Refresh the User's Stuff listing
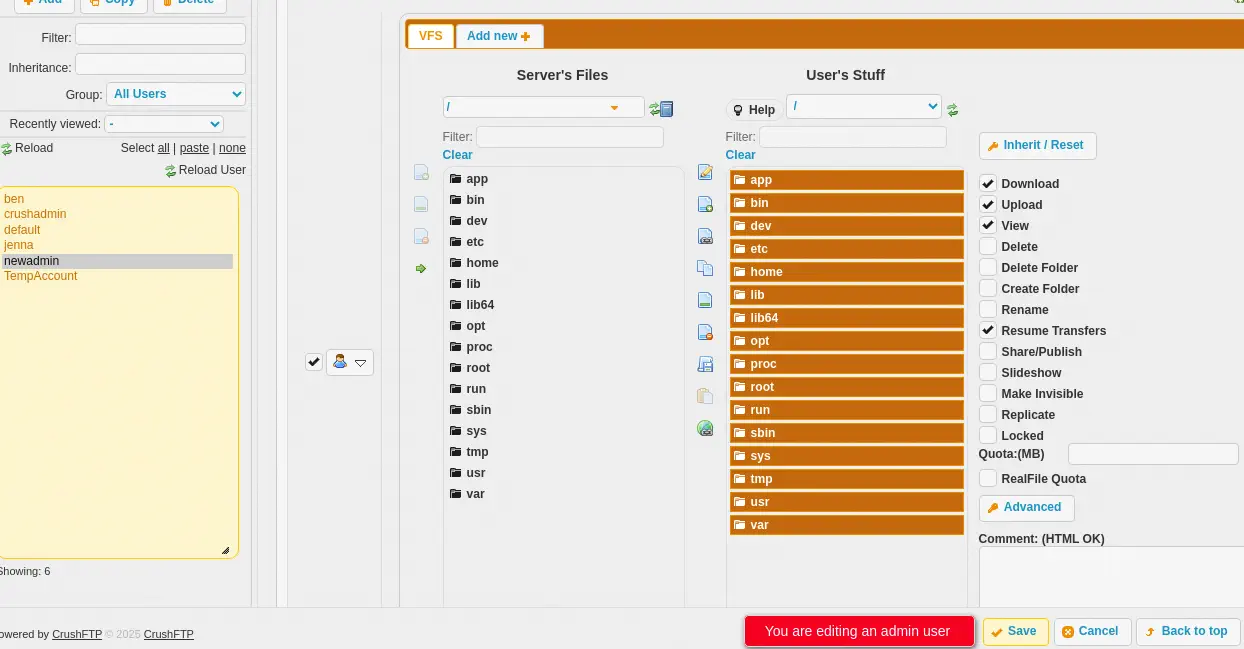The height and width of the screenshot is (649, 1244). click(x=953, y=110)
